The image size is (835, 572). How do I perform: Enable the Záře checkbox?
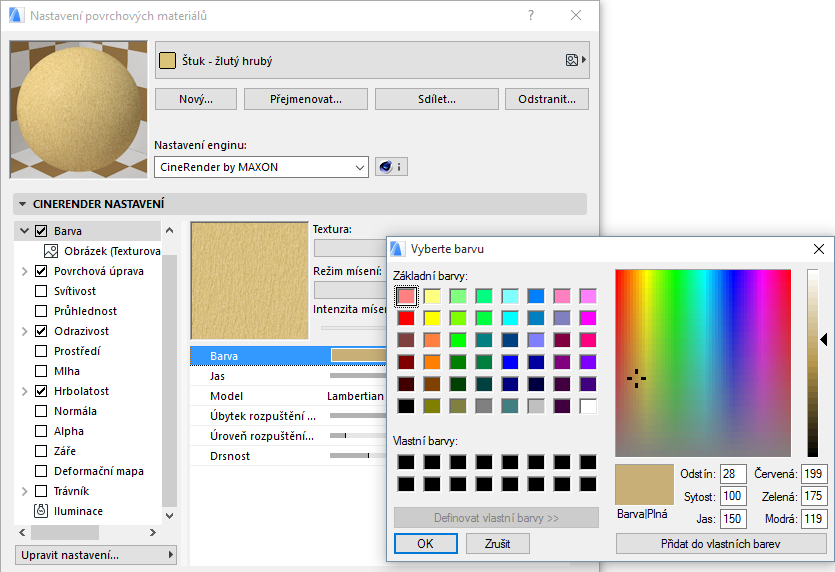tap(41, 451)
